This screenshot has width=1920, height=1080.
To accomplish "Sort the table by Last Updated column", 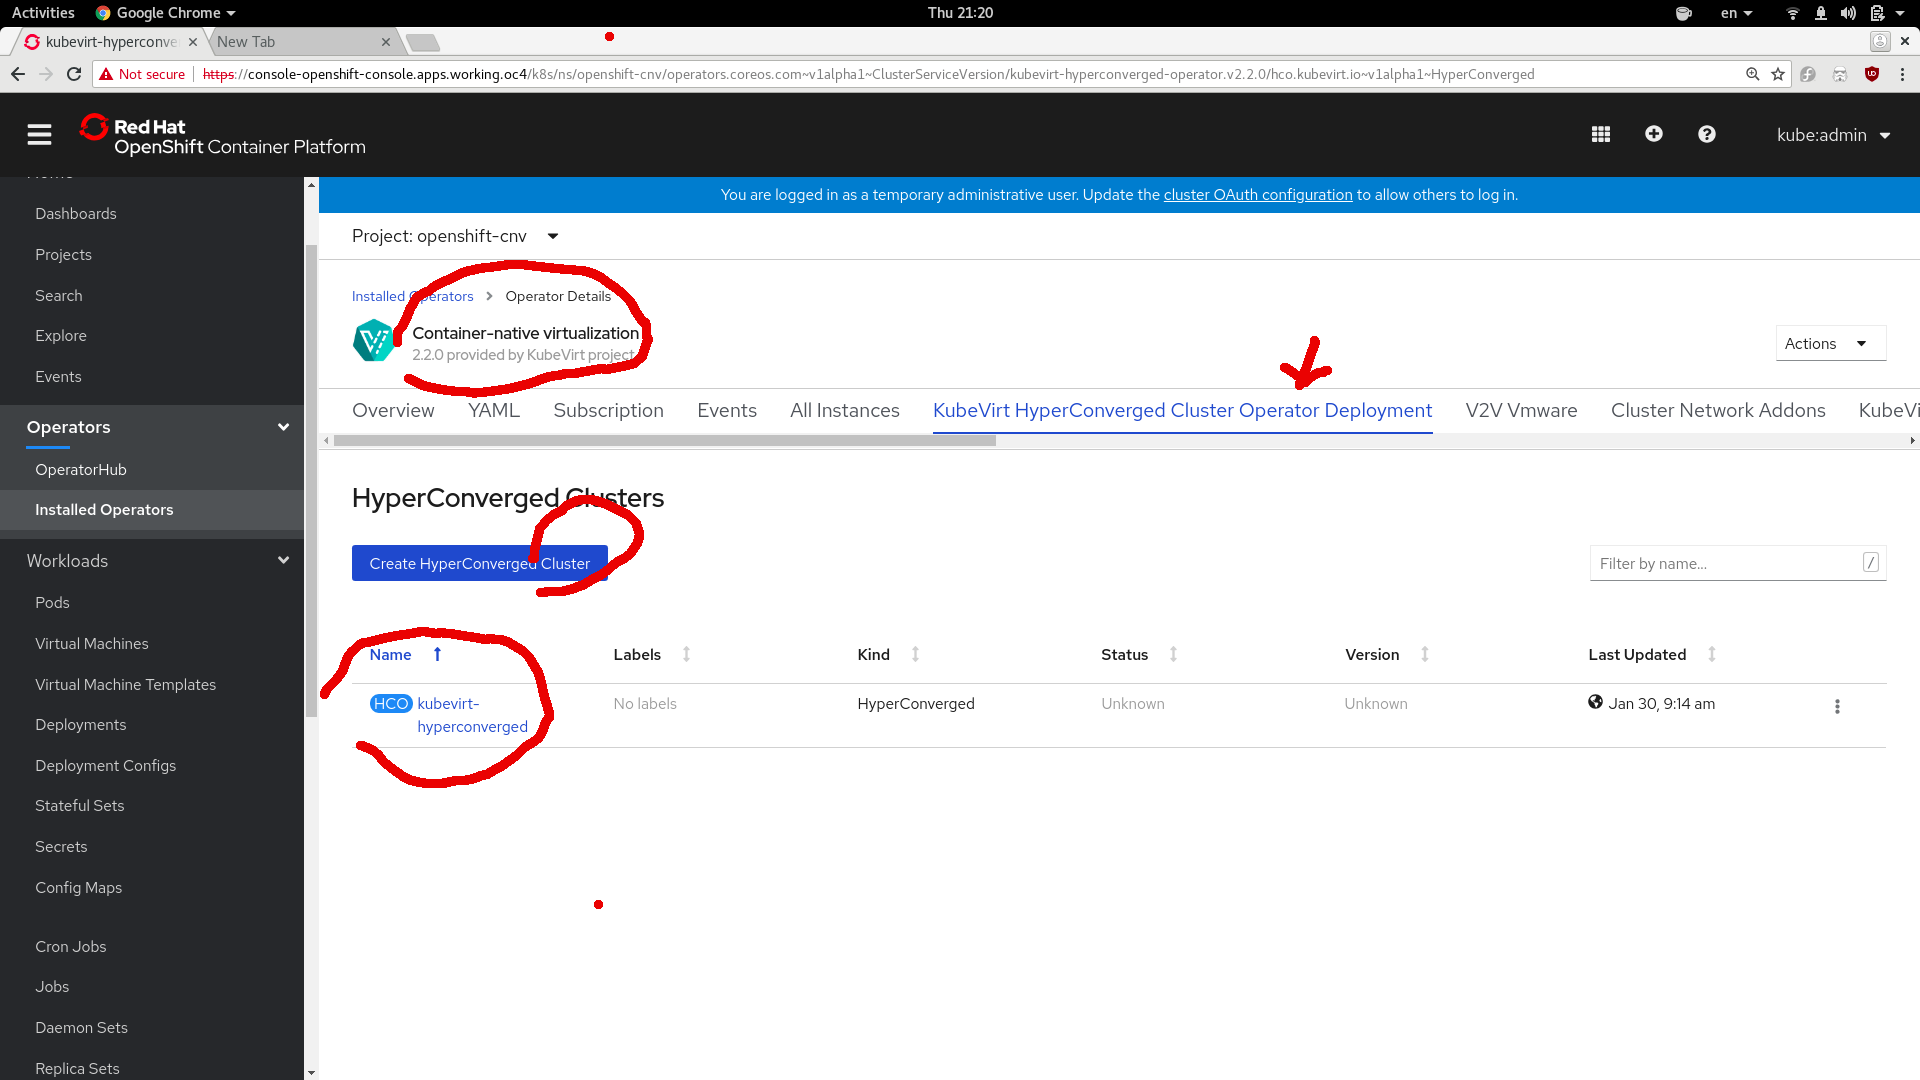I will [x=1636, y=655].
